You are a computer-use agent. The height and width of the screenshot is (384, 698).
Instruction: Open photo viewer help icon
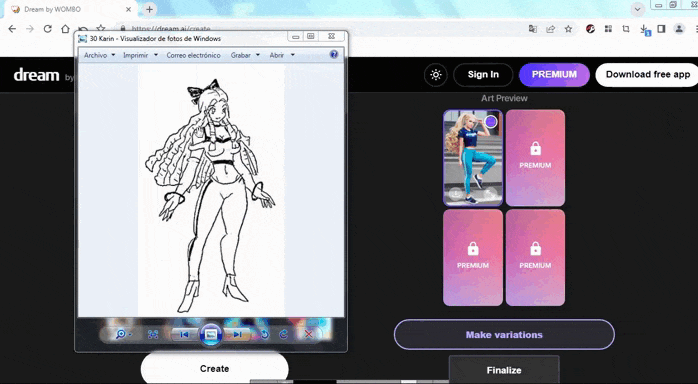pyautogui.click(x=334, y=54)
